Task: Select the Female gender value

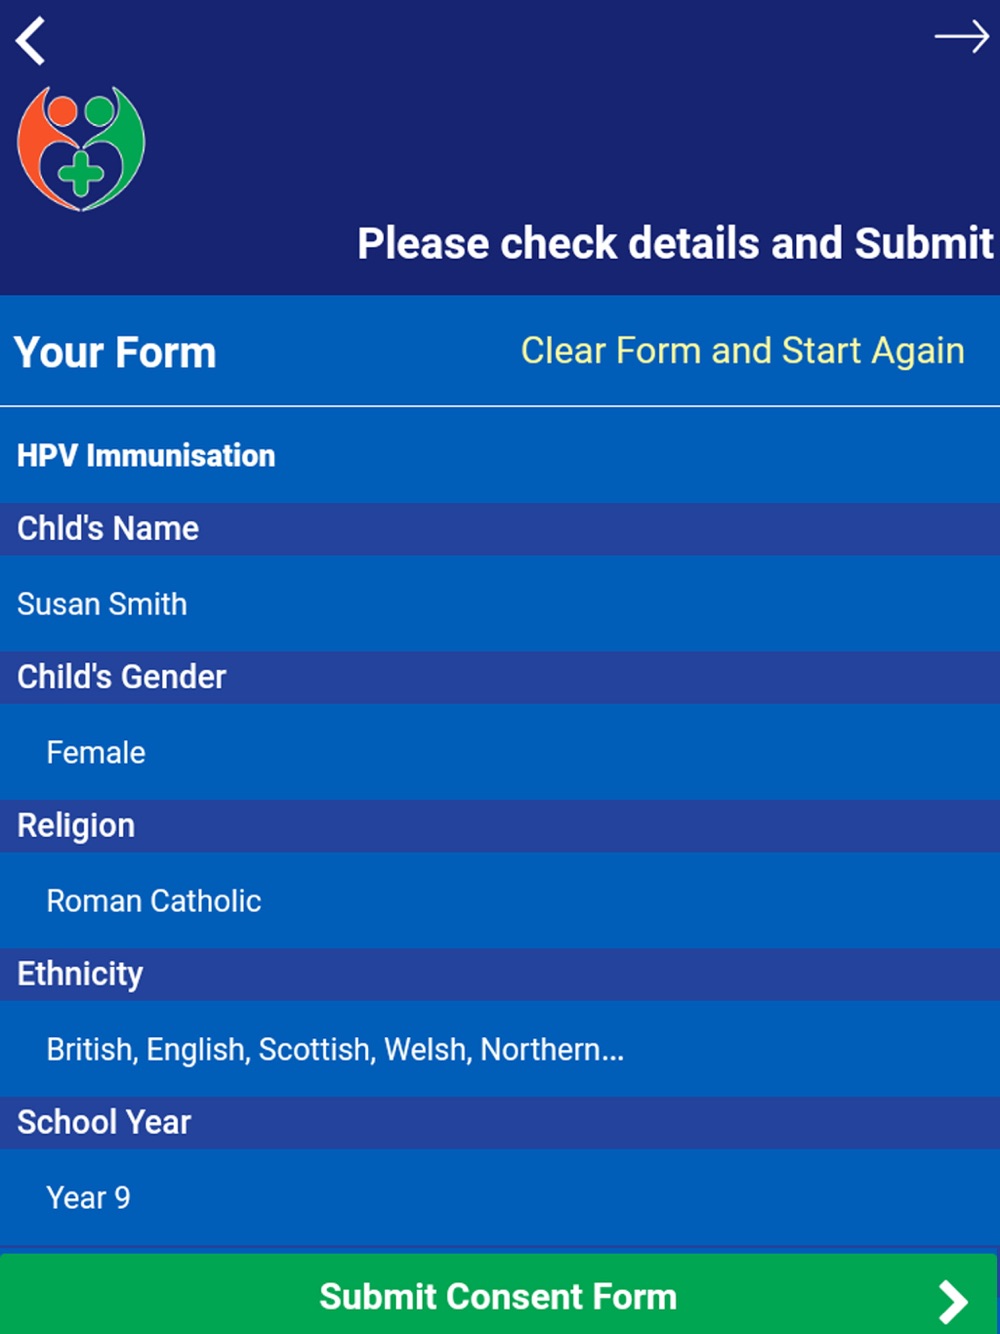Action: pos(96,752)
